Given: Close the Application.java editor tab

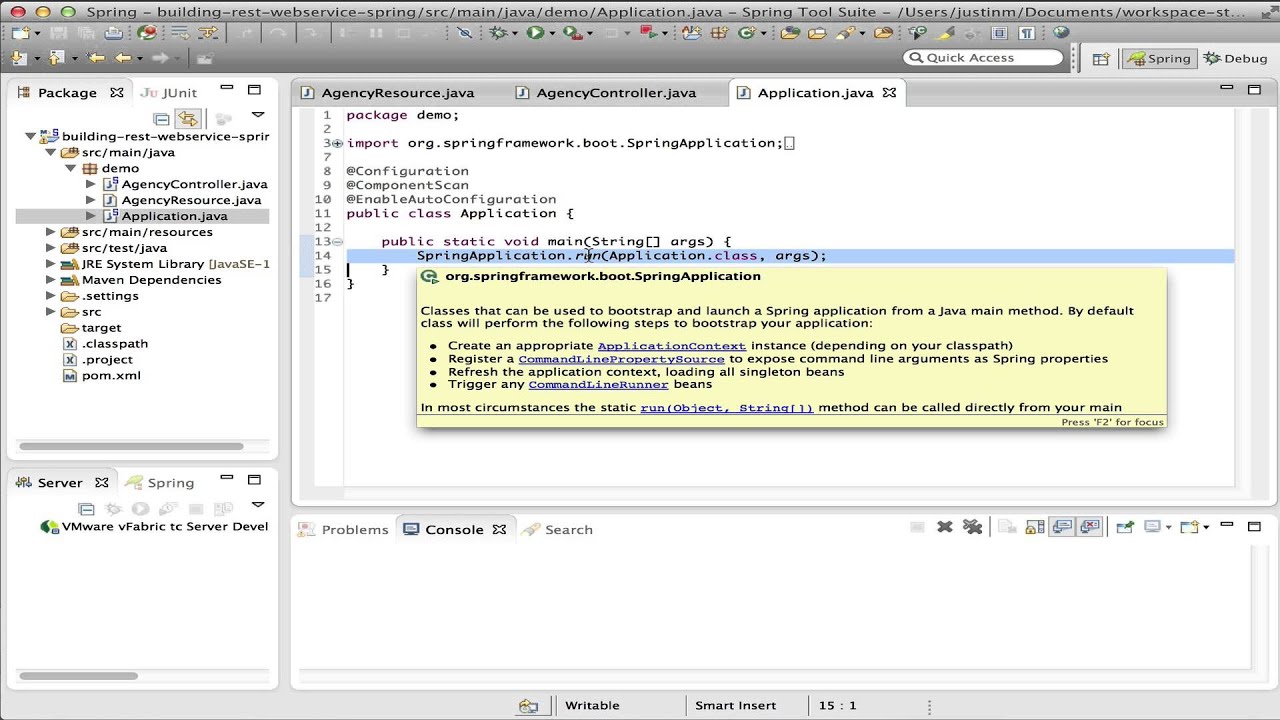Looking at the screenshot, I should click(889, 93).
